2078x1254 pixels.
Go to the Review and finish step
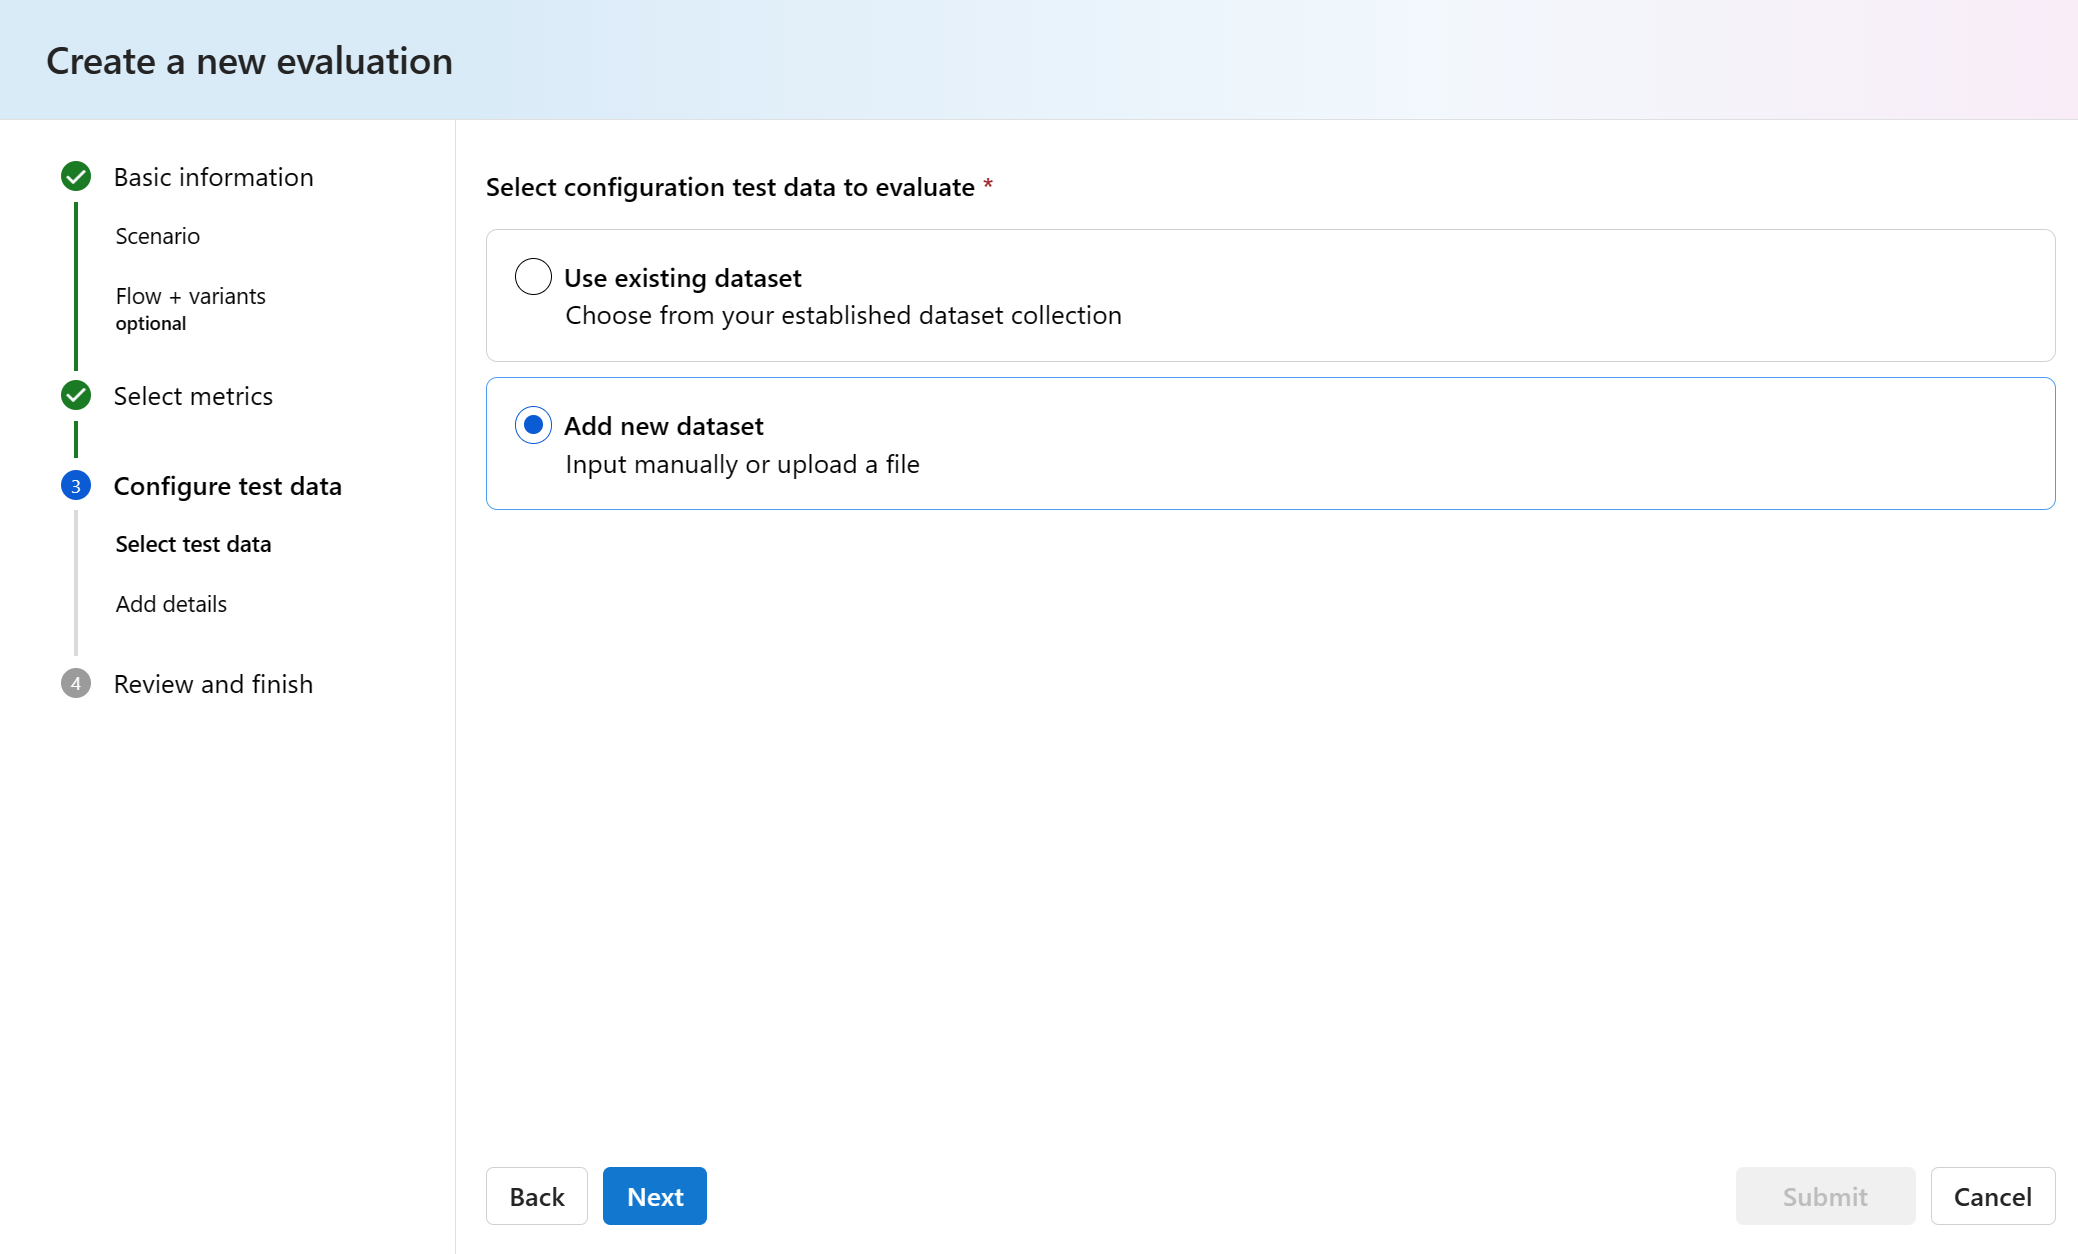coord(213,684)
